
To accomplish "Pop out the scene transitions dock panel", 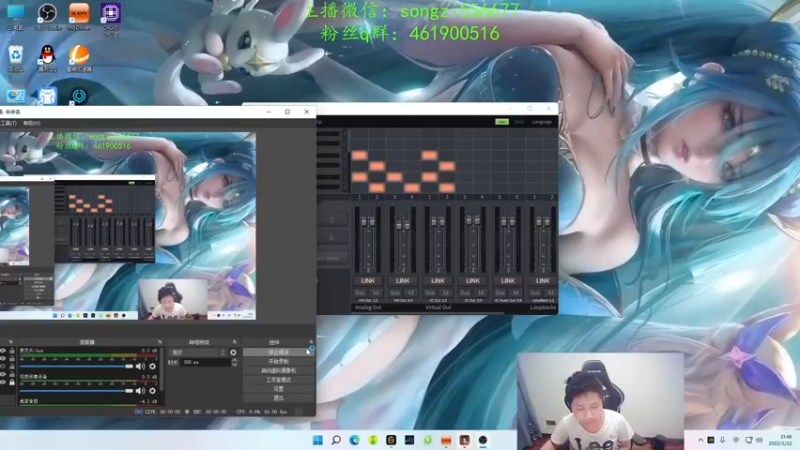I will pyautogui.click(x=235, y=342).
